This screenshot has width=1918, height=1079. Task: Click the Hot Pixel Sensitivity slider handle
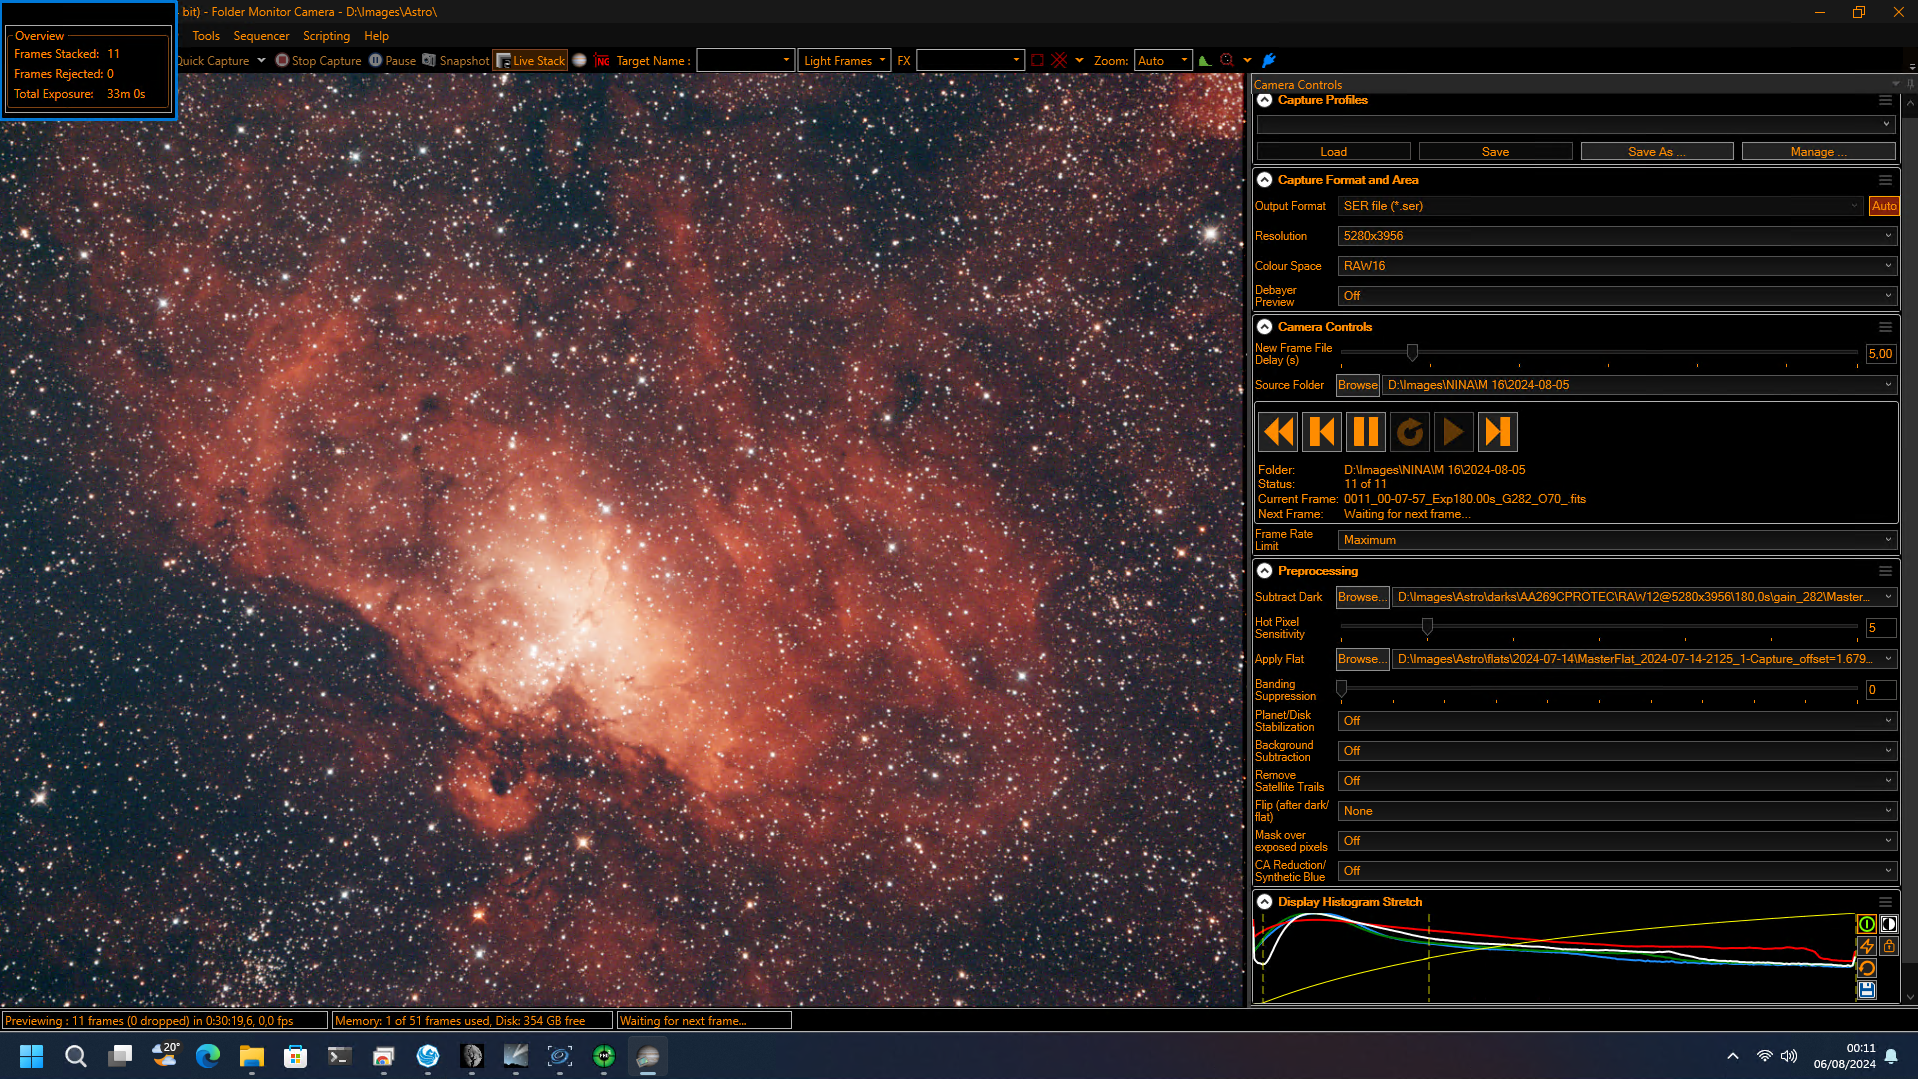pyautogui.click(x=1427, y=626)
